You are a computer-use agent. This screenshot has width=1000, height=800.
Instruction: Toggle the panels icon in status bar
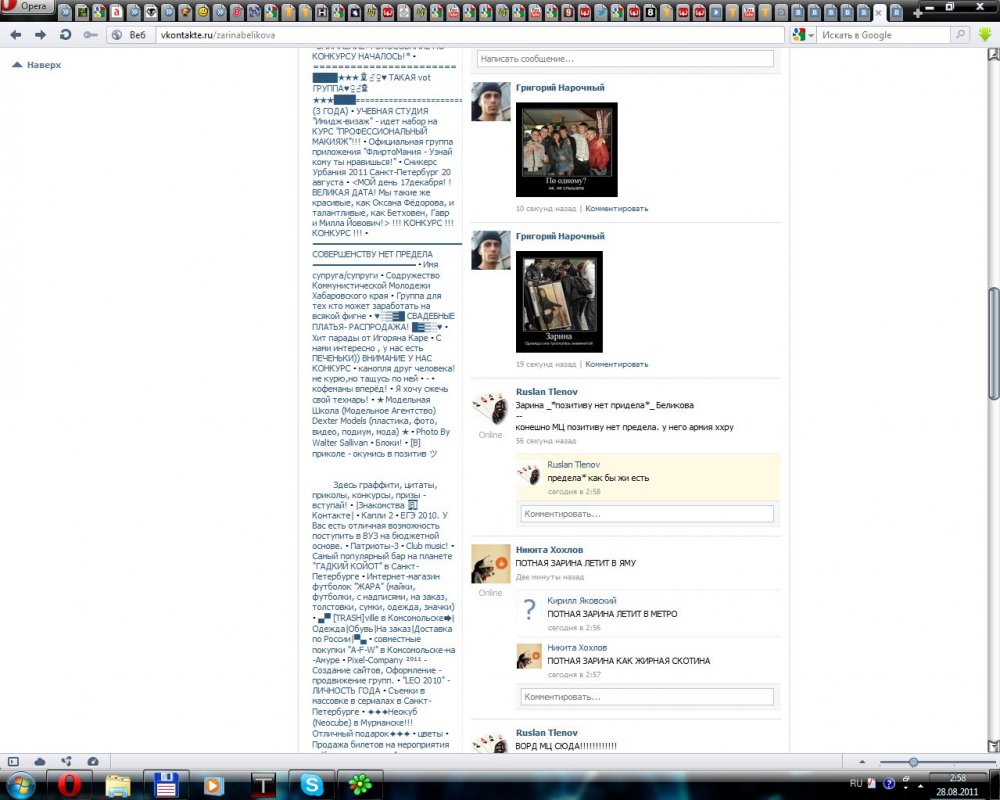click(x=13, y=761)
